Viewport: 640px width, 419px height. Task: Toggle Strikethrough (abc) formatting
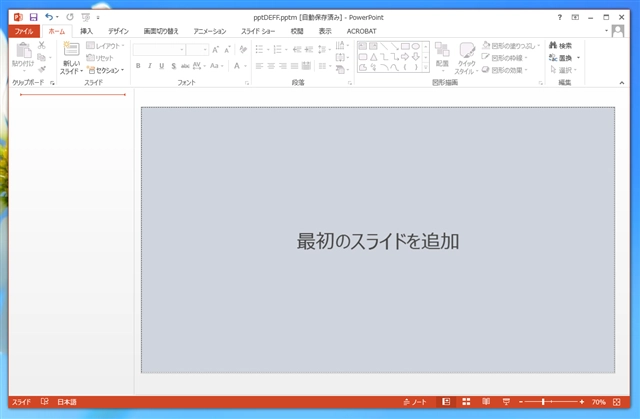(x=185, y=66)
